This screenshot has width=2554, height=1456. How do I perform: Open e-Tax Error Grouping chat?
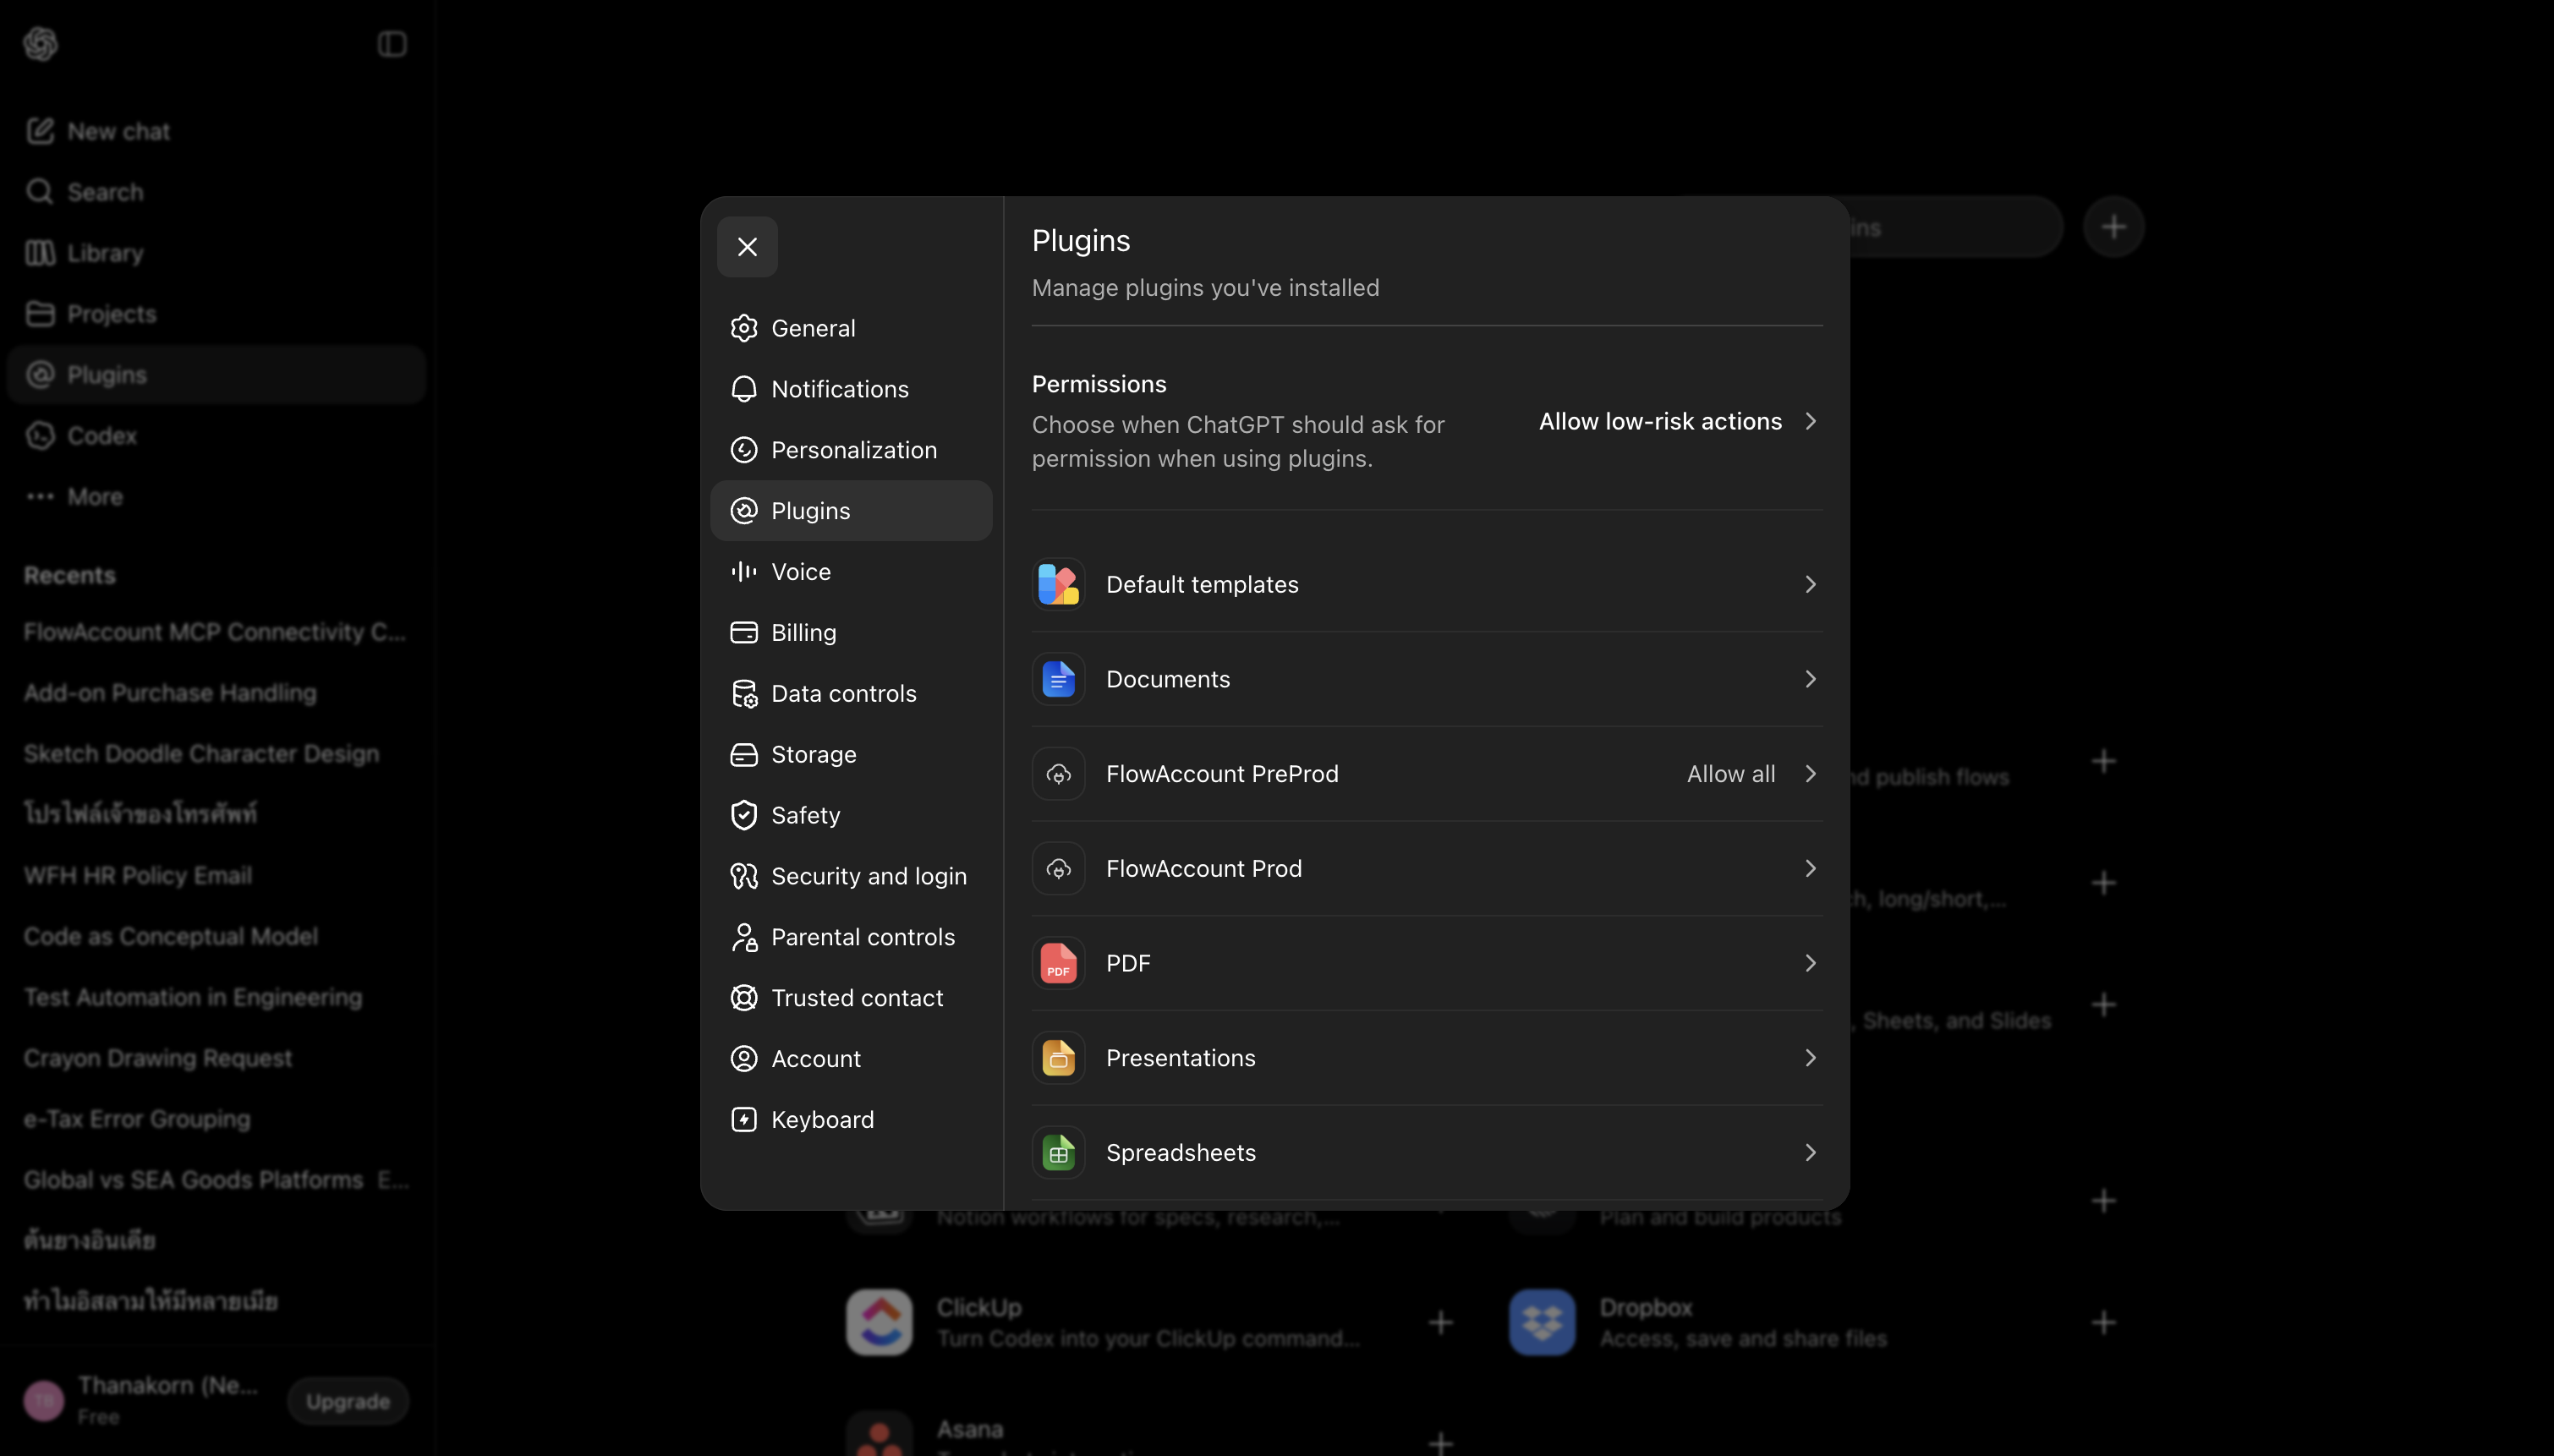click(216, 1120)
